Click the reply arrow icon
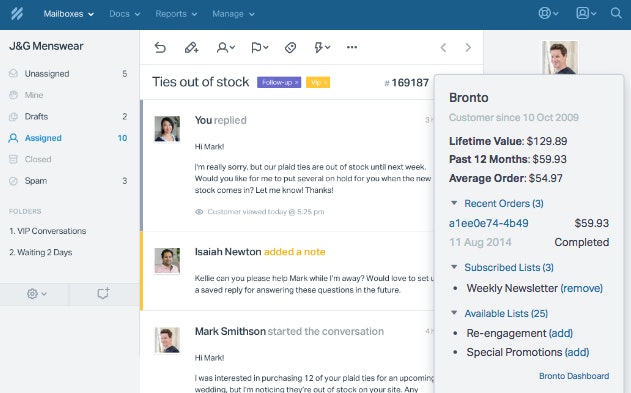 pyautogui.click(x=160, y=47)
